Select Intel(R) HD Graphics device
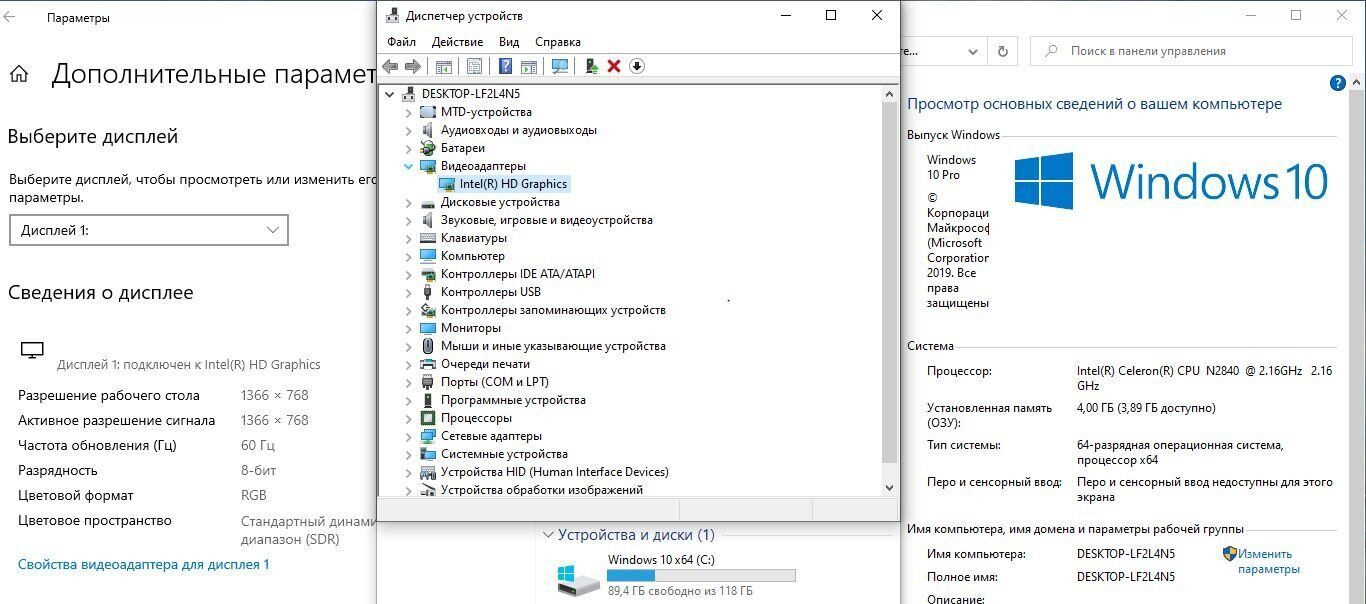The image size is (1366, 604). [512, 184]
